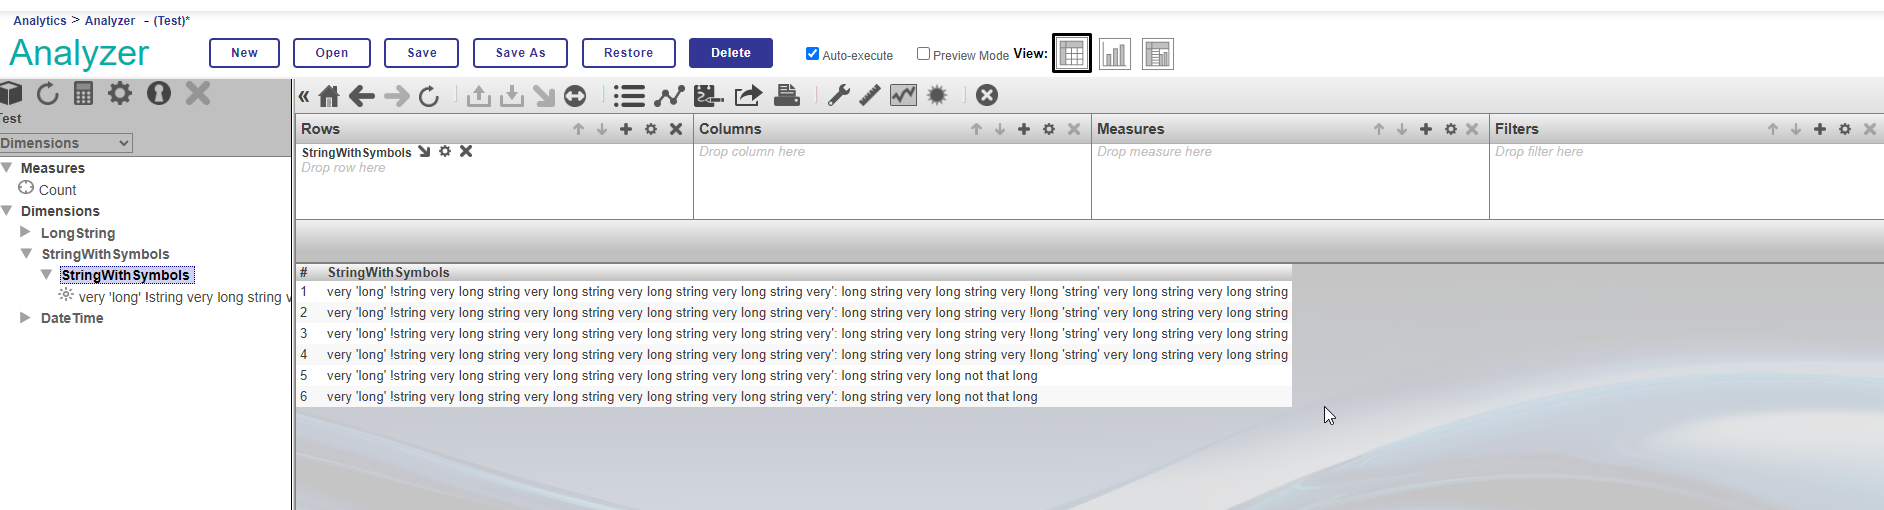Click the Save As button

pos(520,53)
